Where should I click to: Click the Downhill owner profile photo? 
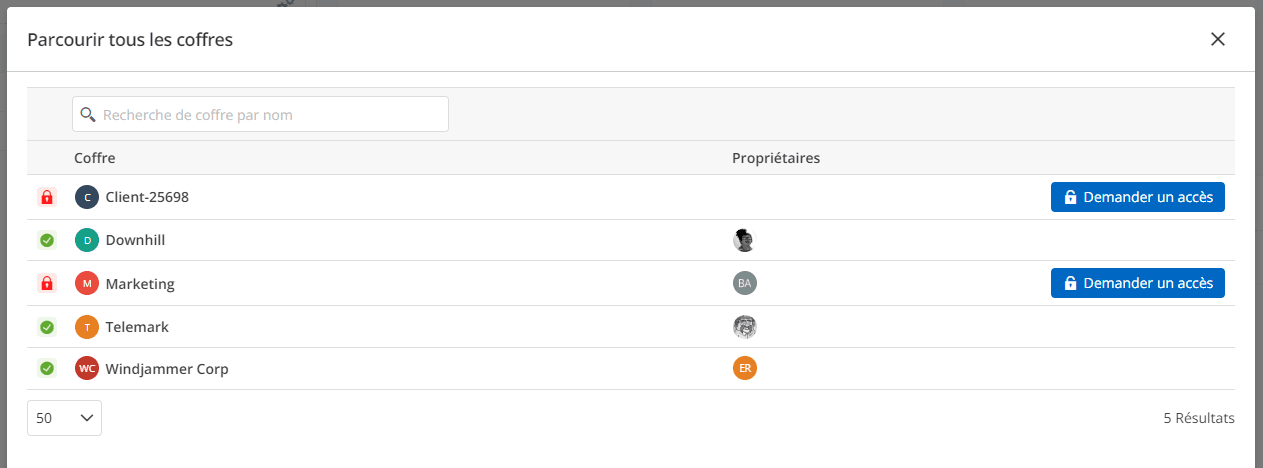tap(744, 240)
